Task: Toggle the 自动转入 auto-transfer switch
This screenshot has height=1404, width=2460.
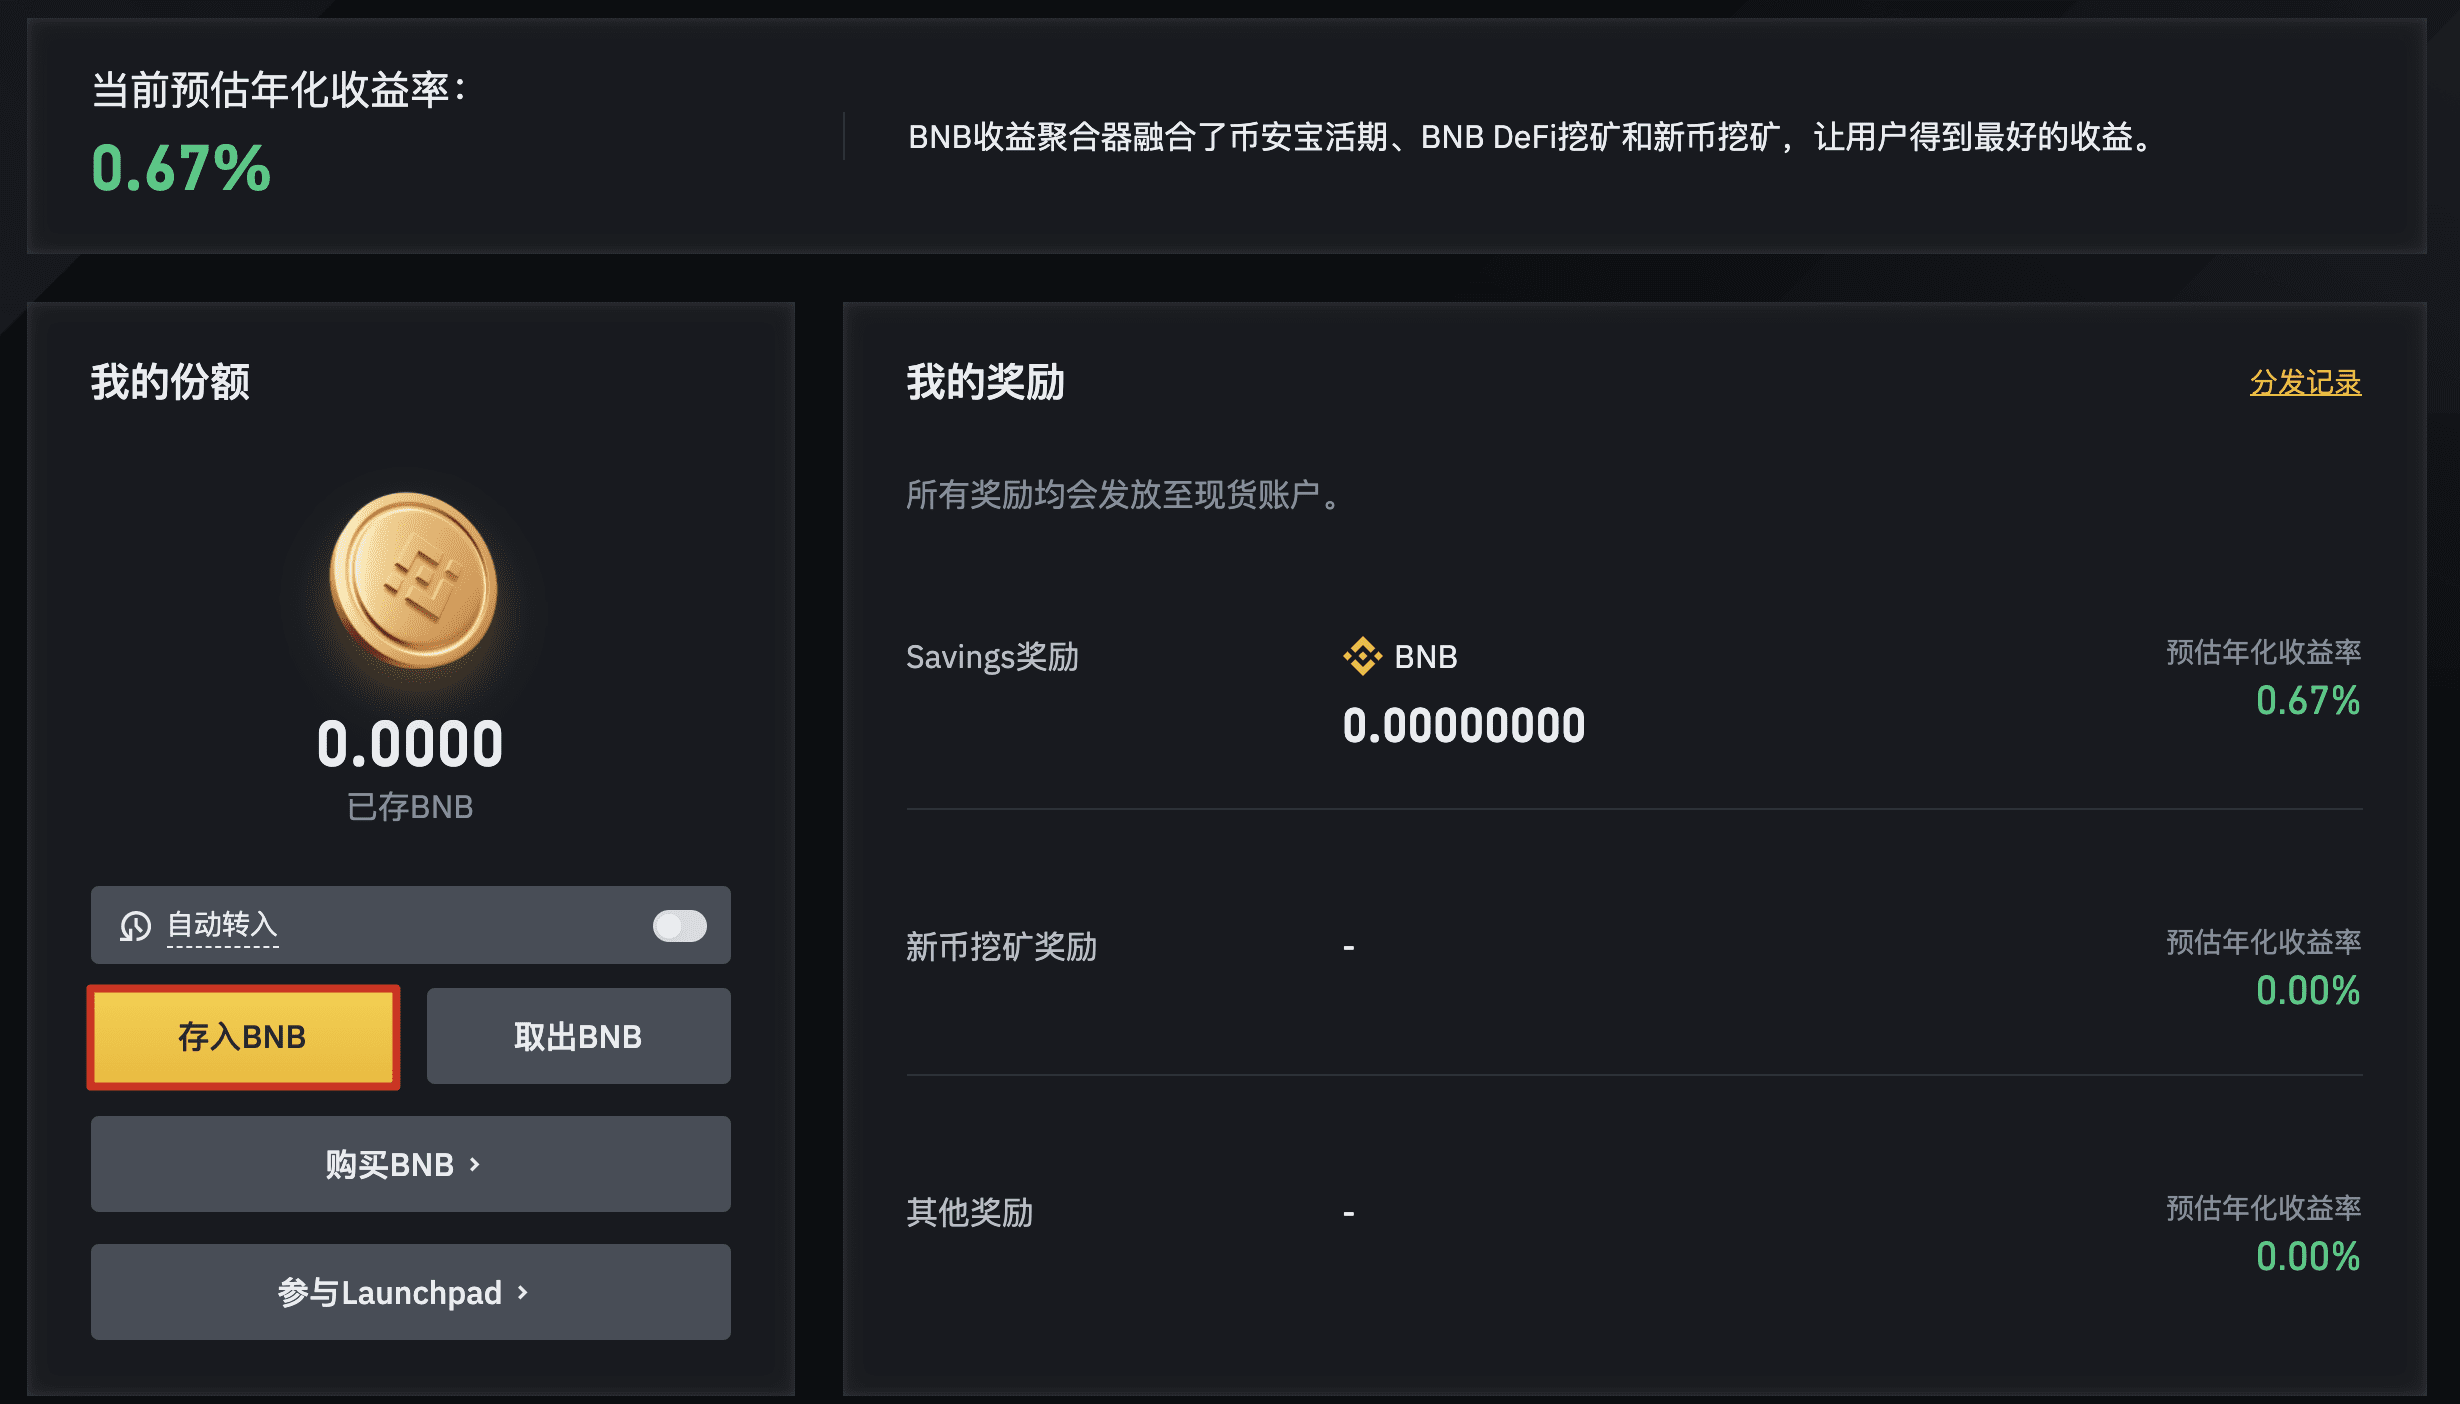Action: (680, 926)
